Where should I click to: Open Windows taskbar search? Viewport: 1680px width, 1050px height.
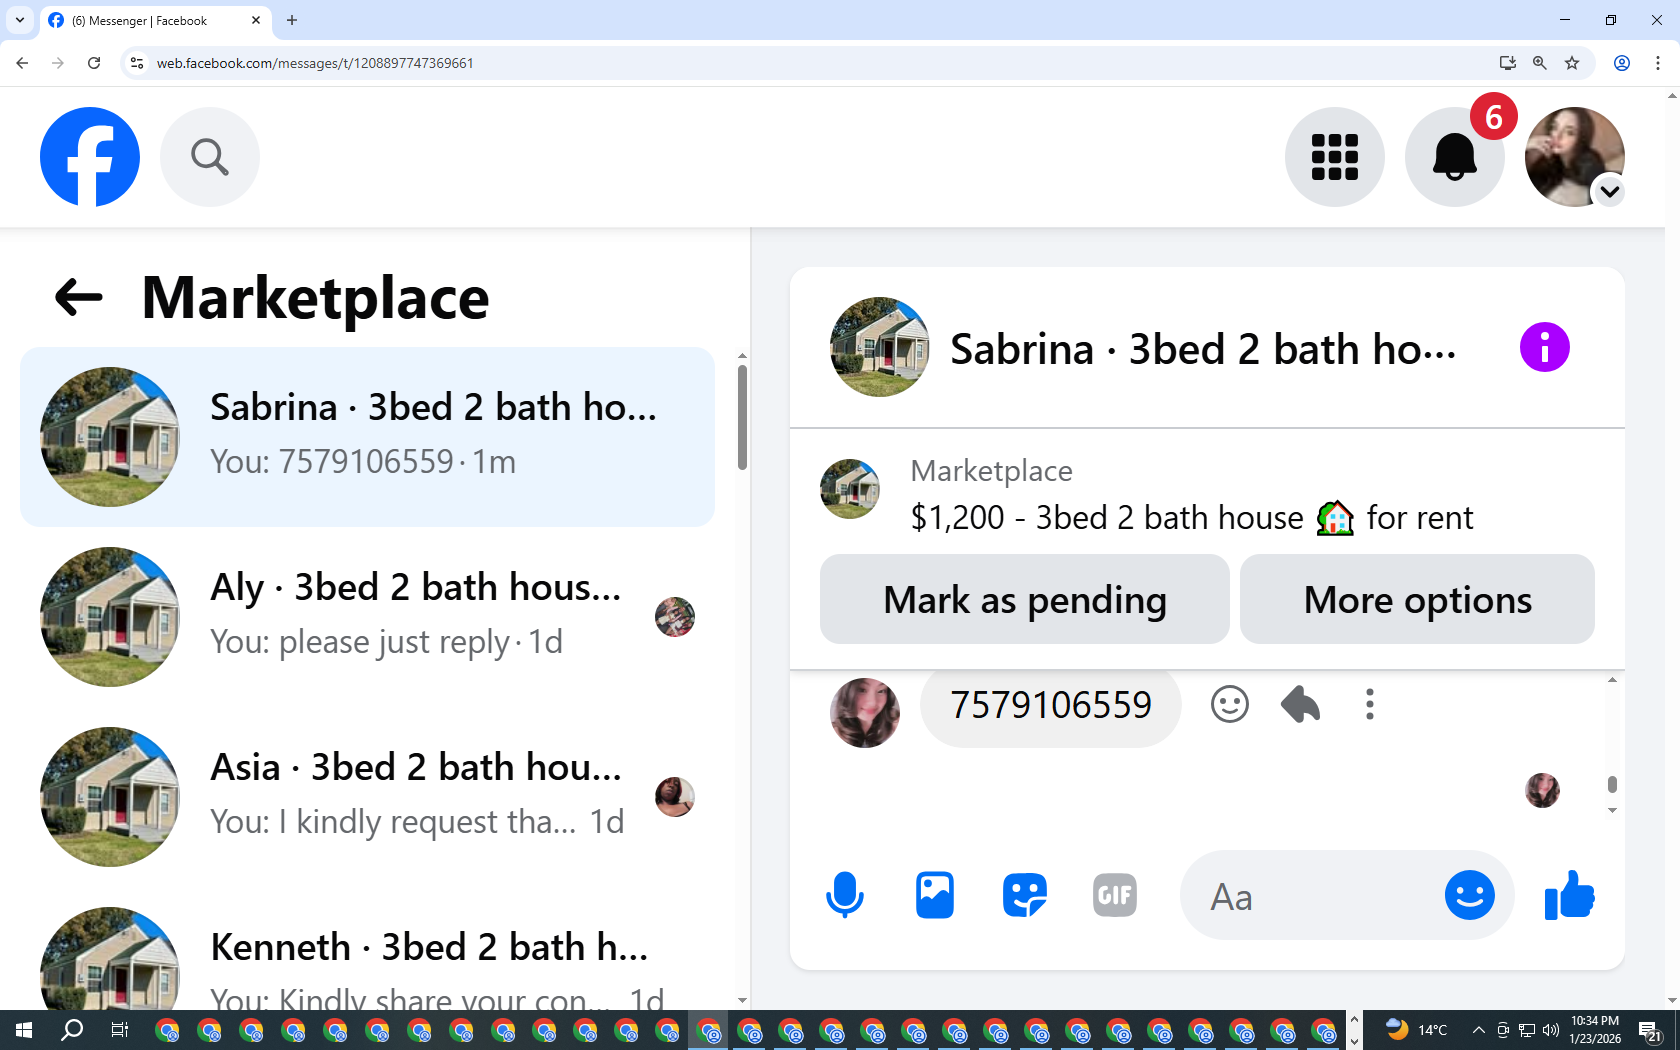(x=72, y=1030)
